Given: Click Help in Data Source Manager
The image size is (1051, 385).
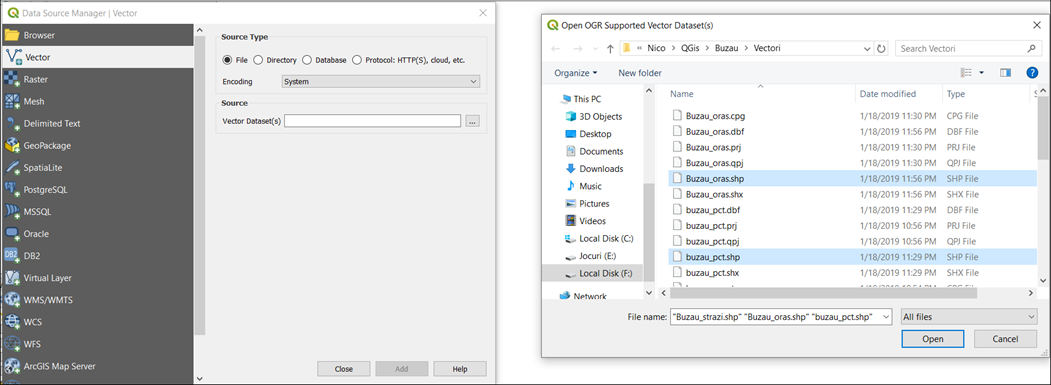Looking at the screenshot, I should (460, 369).
